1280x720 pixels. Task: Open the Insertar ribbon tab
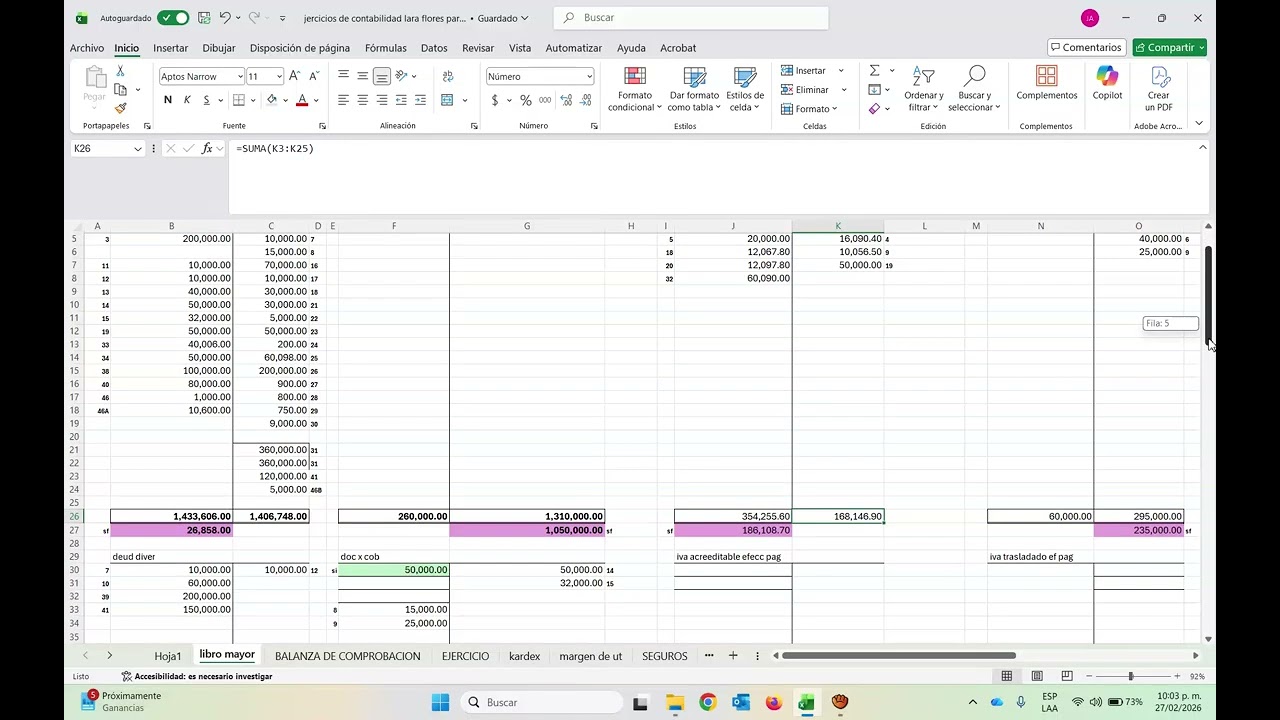click(170, 48)
